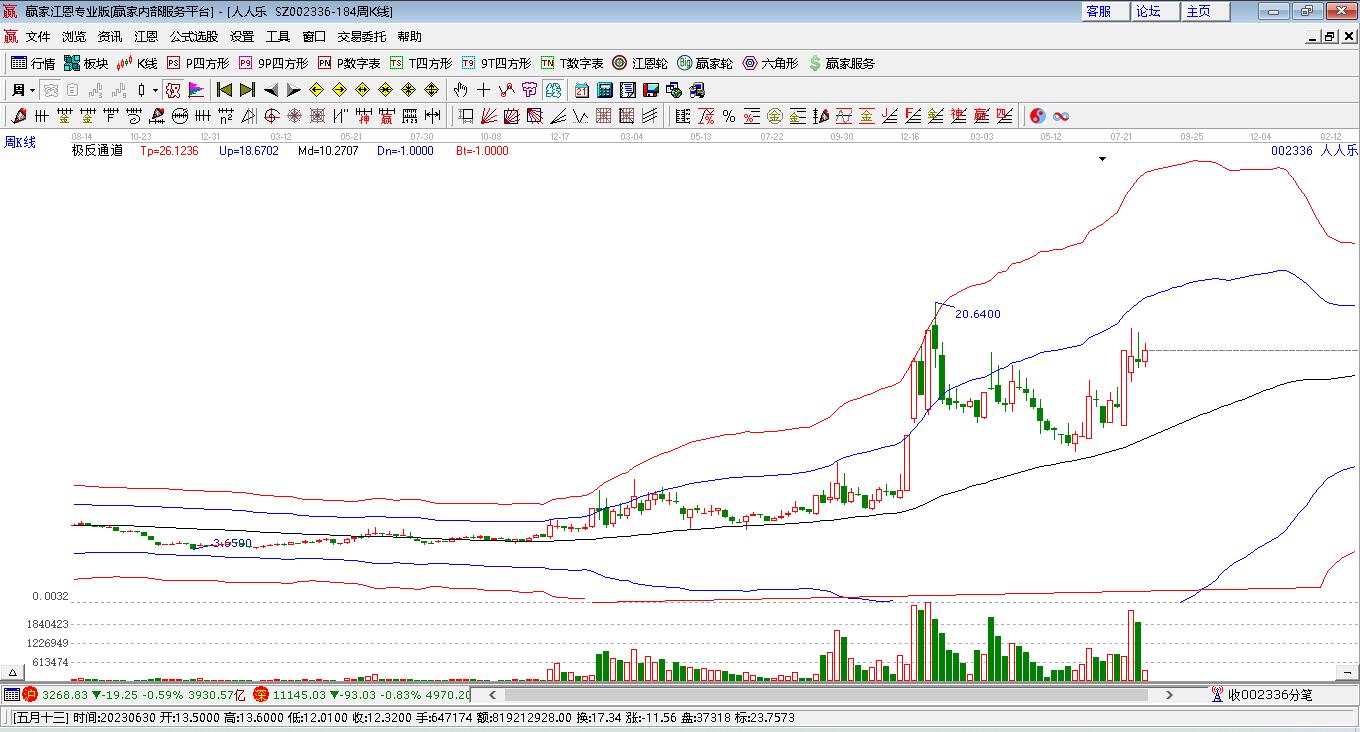Open the calculator icon in toolbar
Viewport: 1360px width, 732px height.
pyautogui.click(x=604, y=90)
